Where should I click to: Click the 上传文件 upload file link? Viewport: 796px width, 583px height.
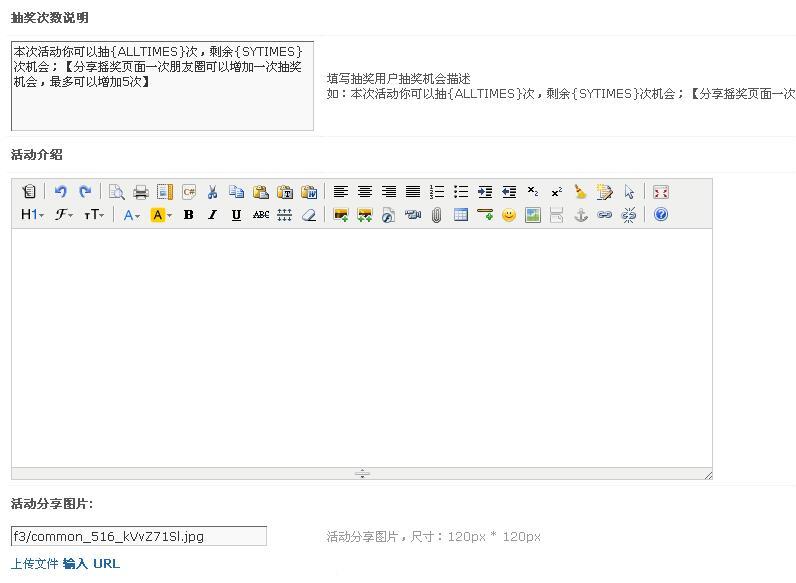35,564
